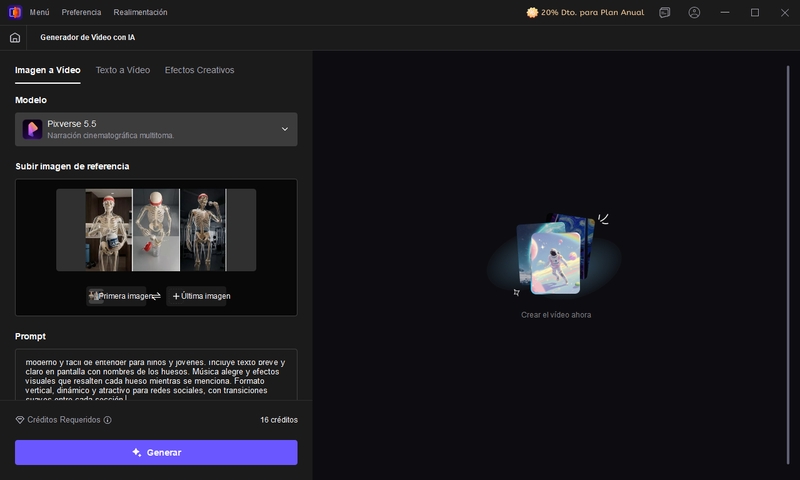This screenshot has height=480, width=800.
Task: Click the Última imagen add button
Action: click(201, 296)
